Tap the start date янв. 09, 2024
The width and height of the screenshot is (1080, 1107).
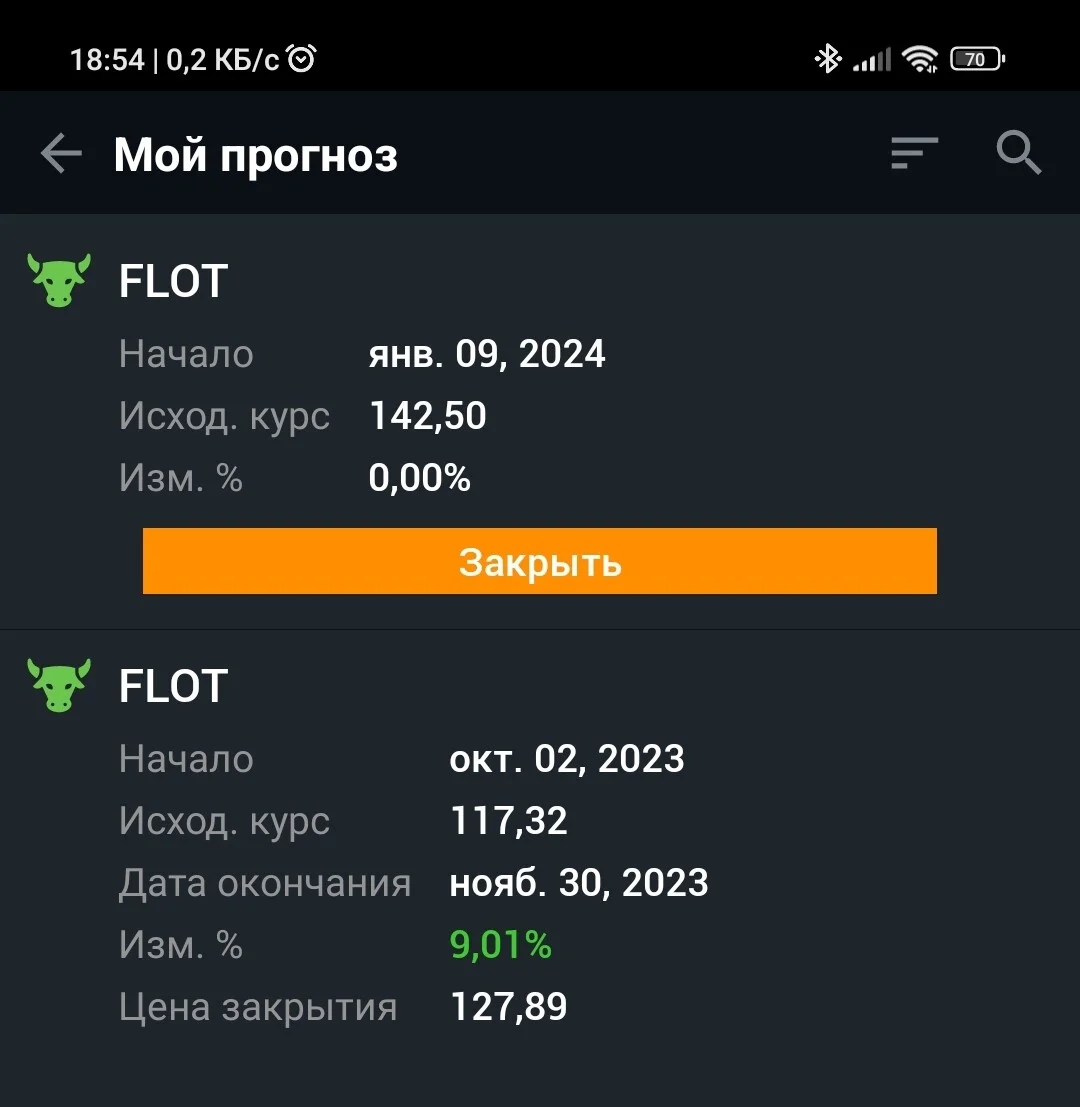click(486, 354)
